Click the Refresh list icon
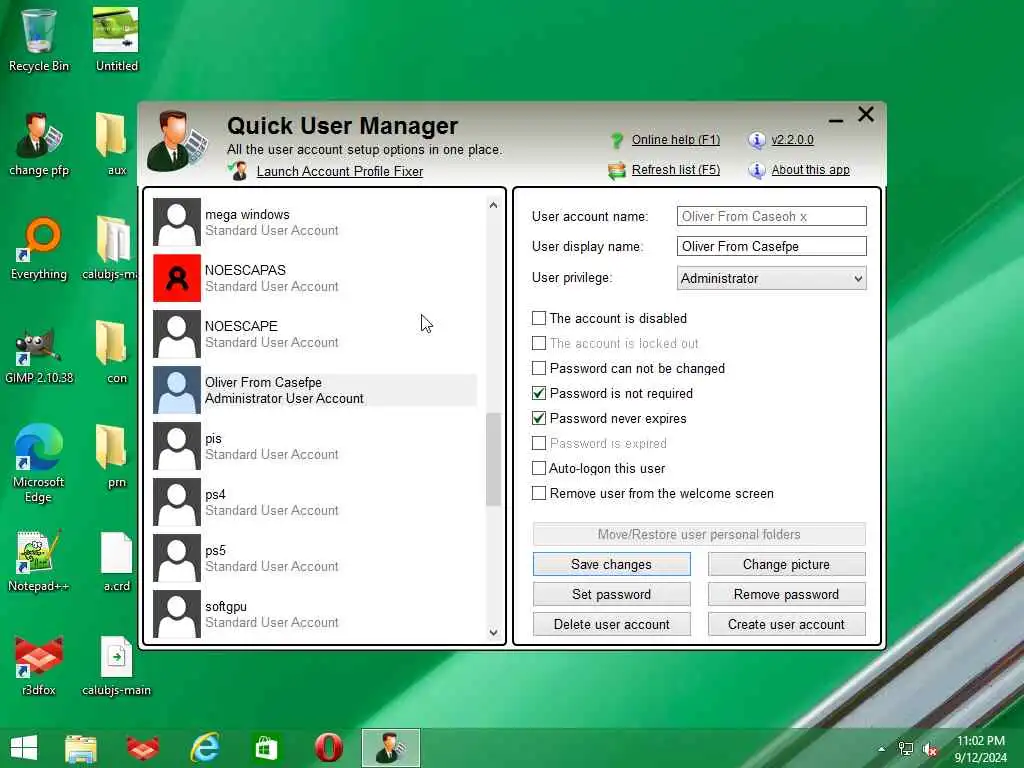This screenshot has height=768, width=1024. [616, 170]
